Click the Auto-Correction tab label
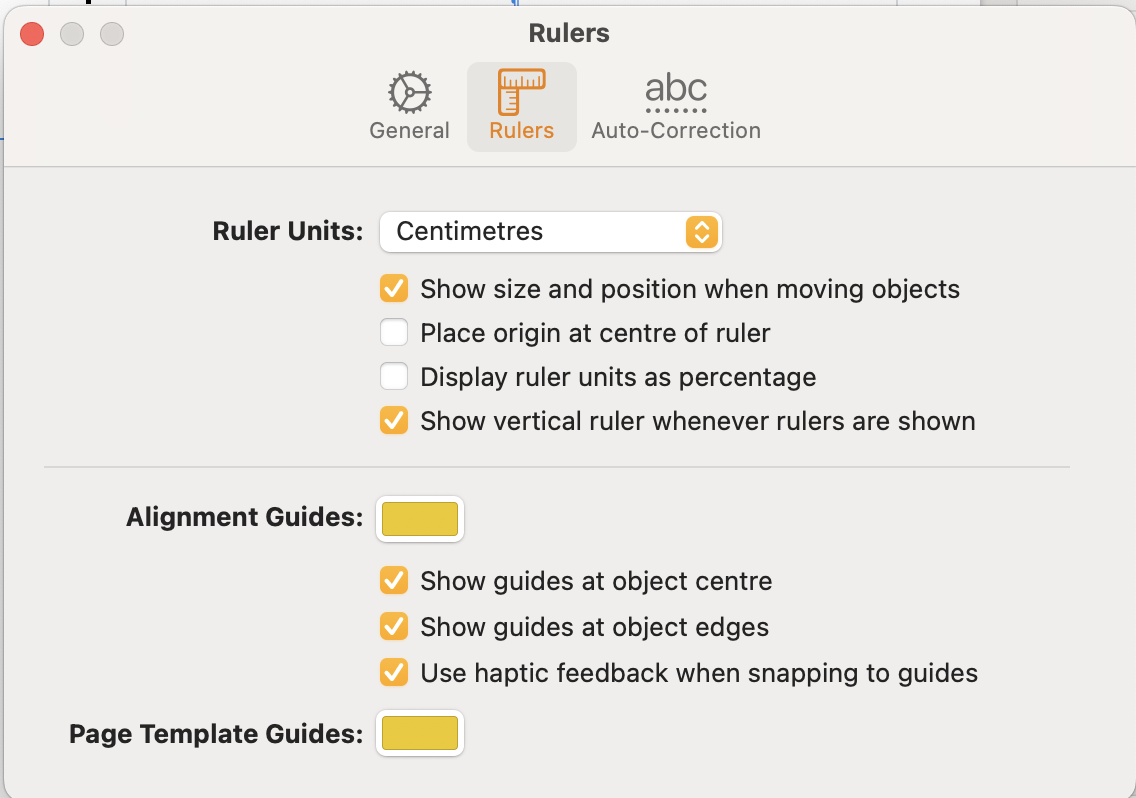 tap(676, 131)
